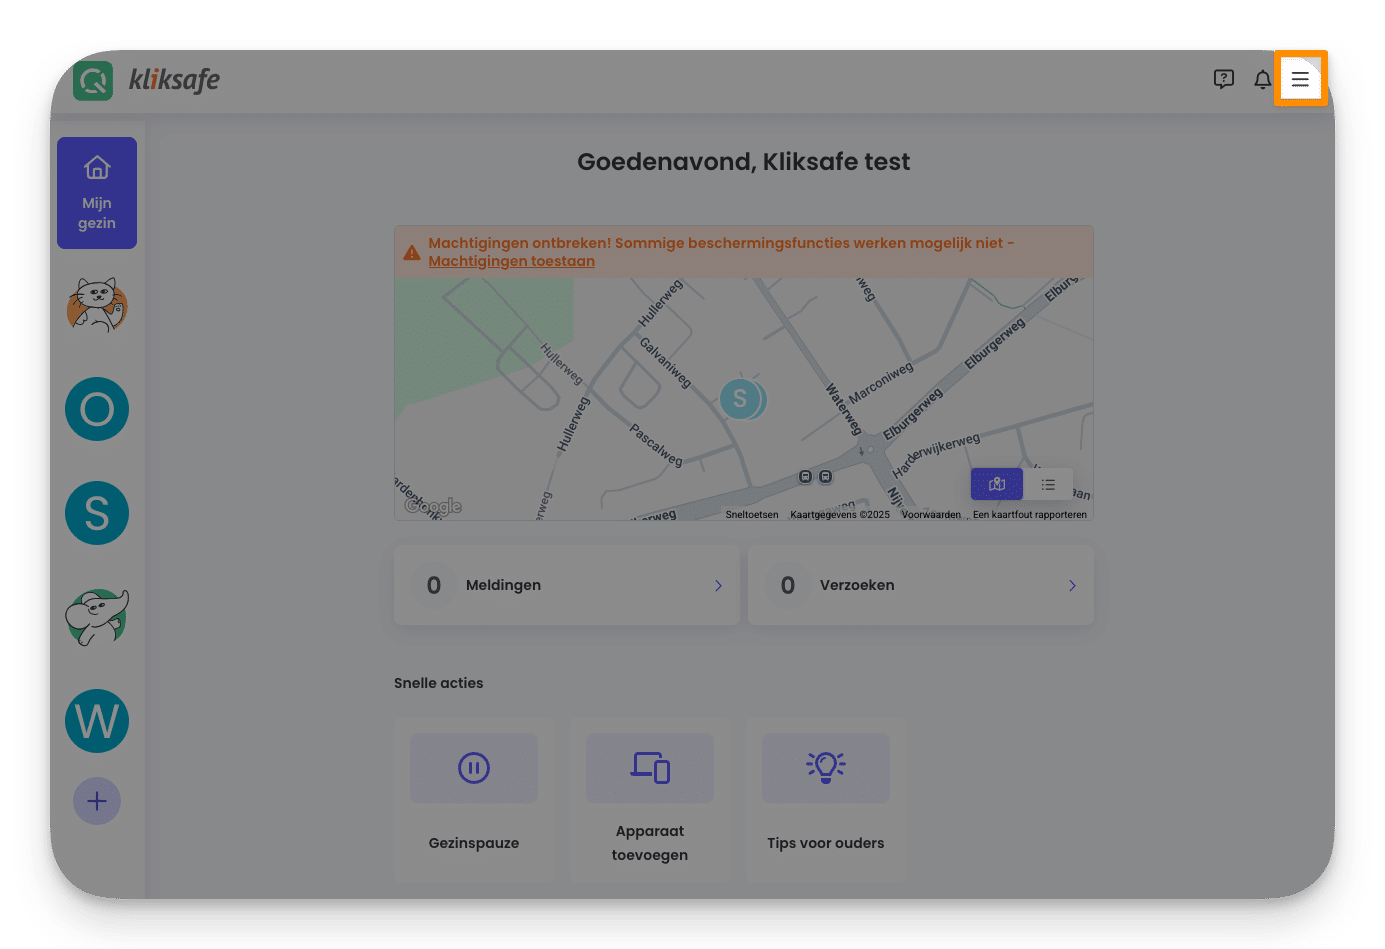Viewport: 1385px width, 949px height.
Task: Click Een kaartfout rapporteren link
Action: coord(1029,515)
